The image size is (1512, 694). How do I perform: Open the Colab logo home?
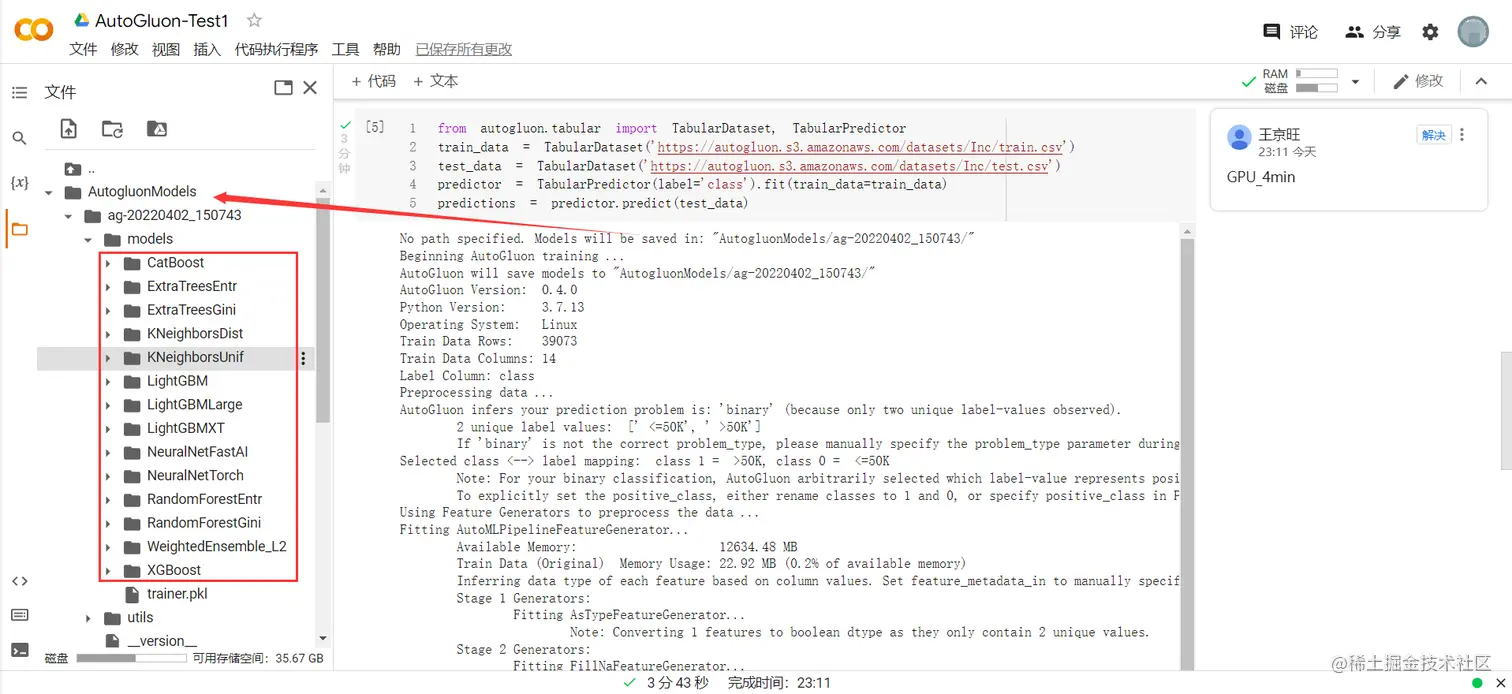34,31
